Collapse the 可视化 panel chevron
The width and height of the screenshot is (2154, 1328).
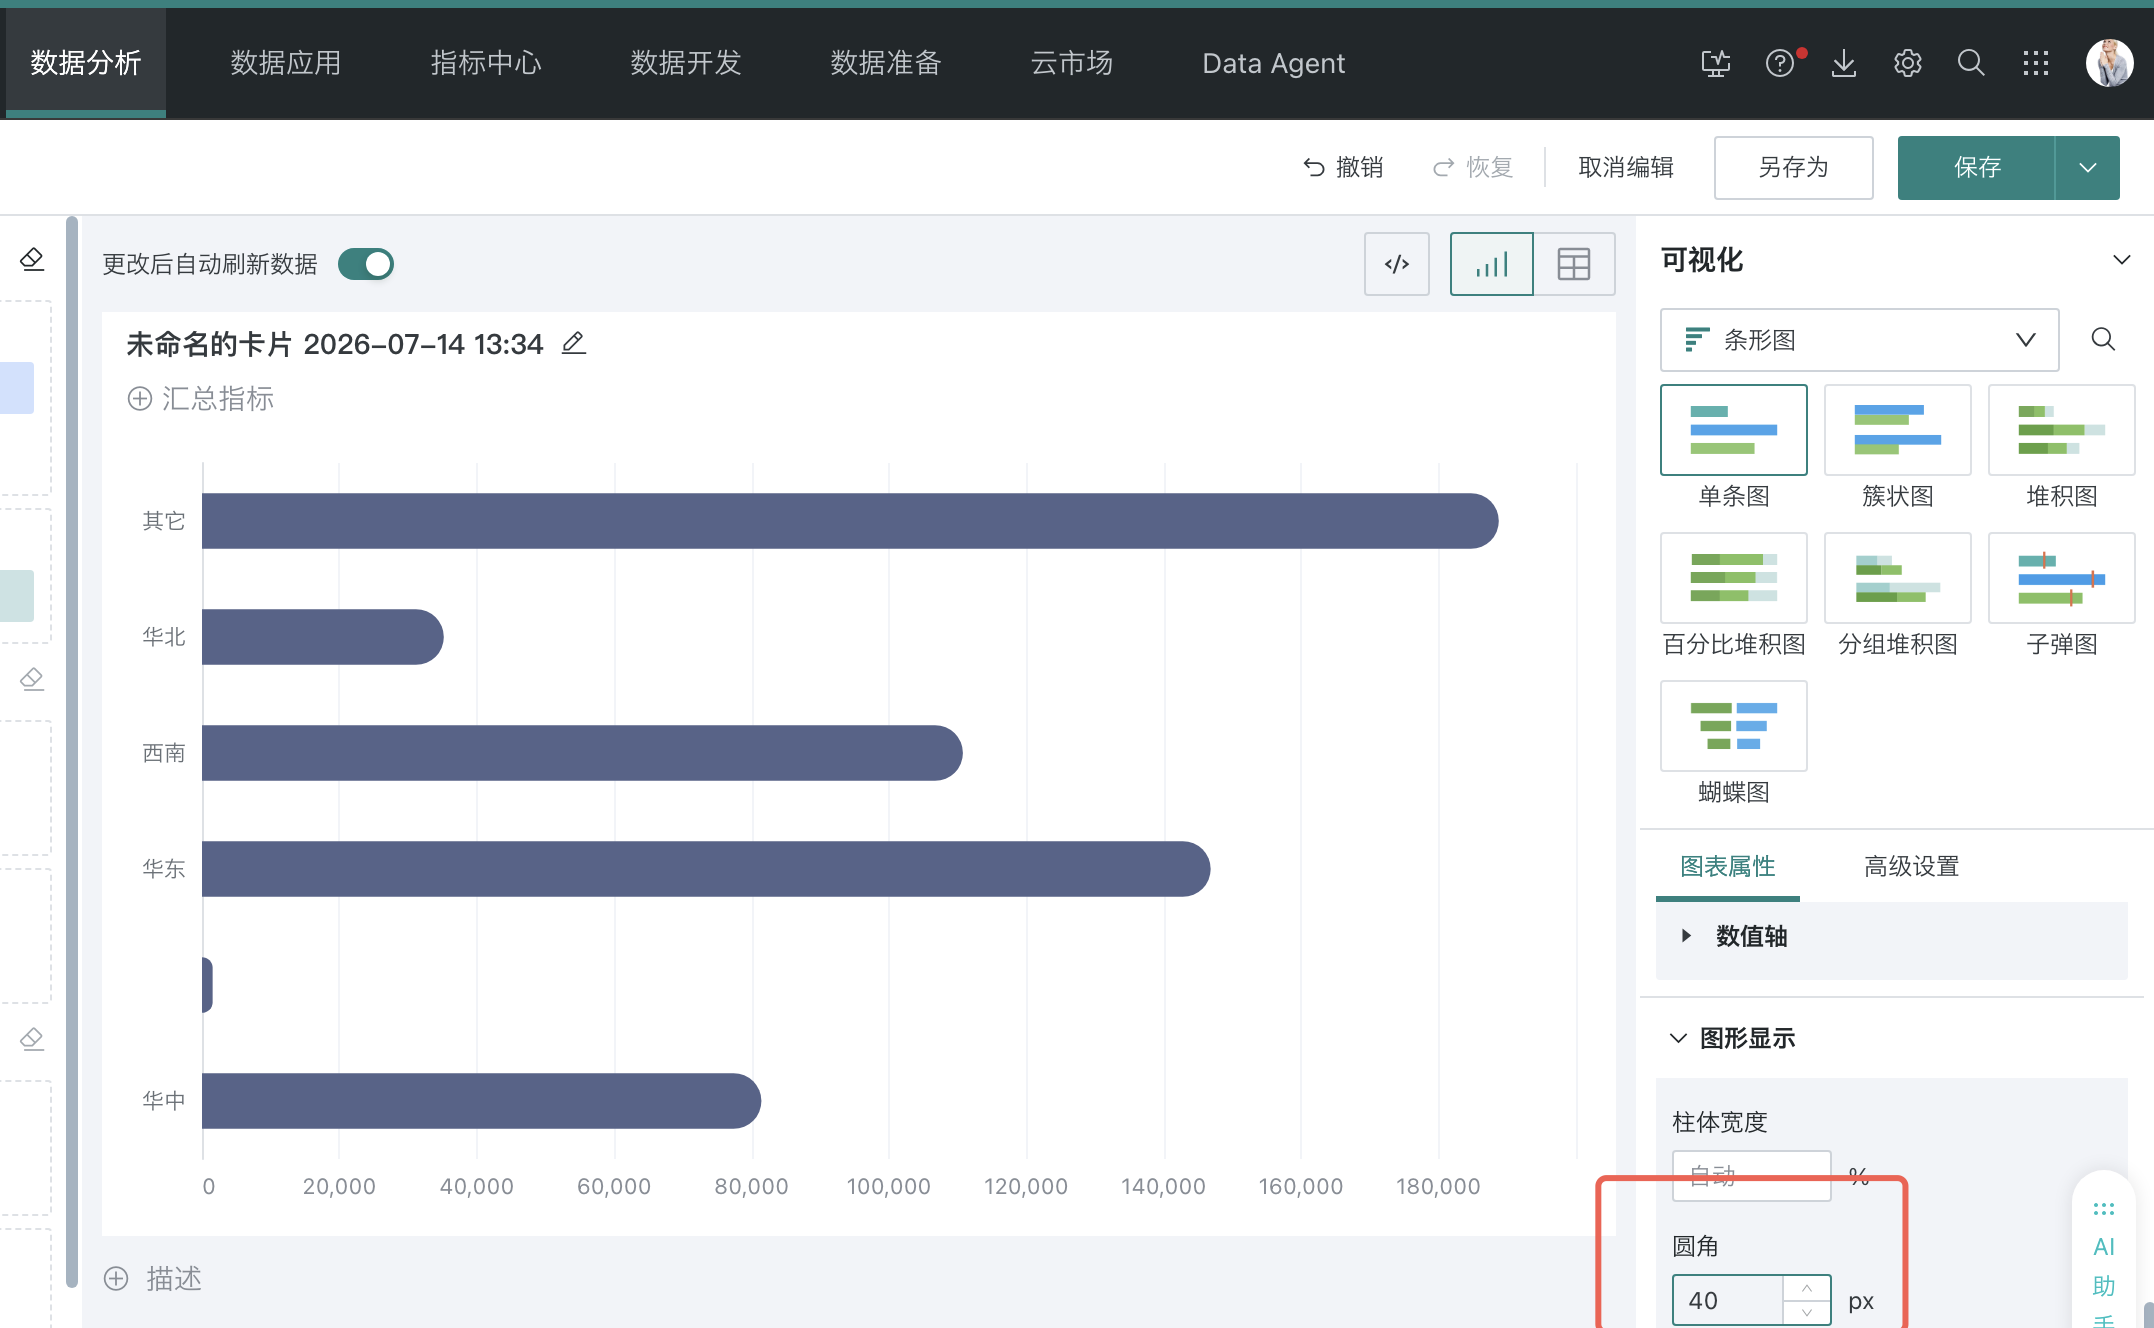pyautogui.click(x=2121, y=260)
